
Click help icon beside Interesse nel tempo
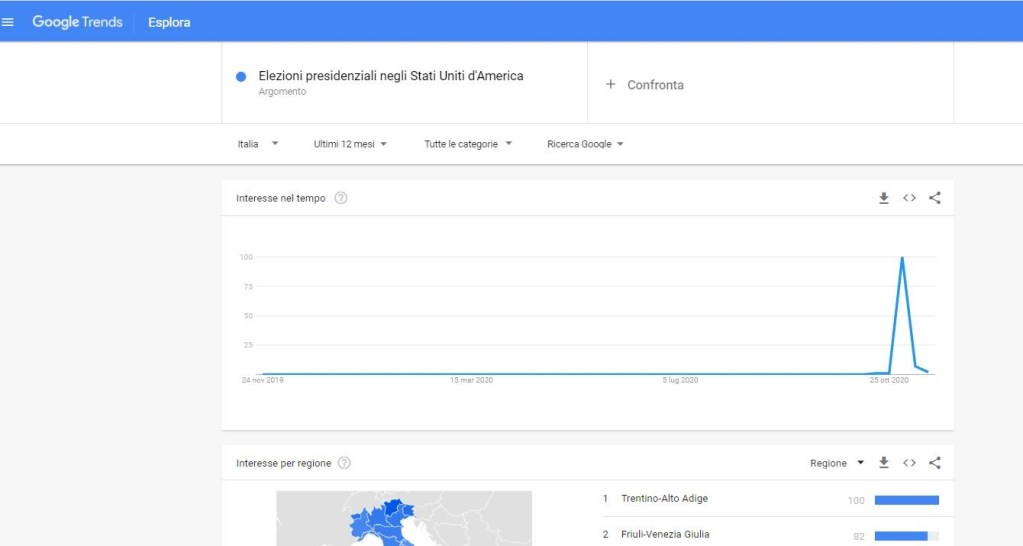tap(341, 198)
